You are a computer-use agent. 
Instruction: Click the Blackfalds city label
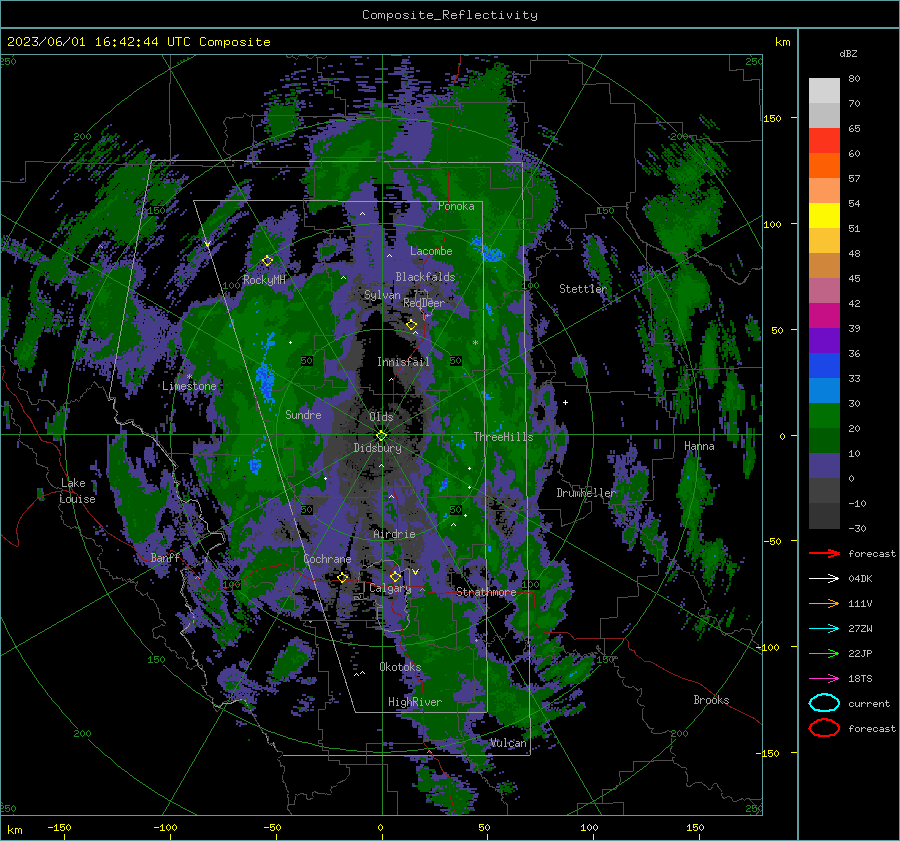425,277
